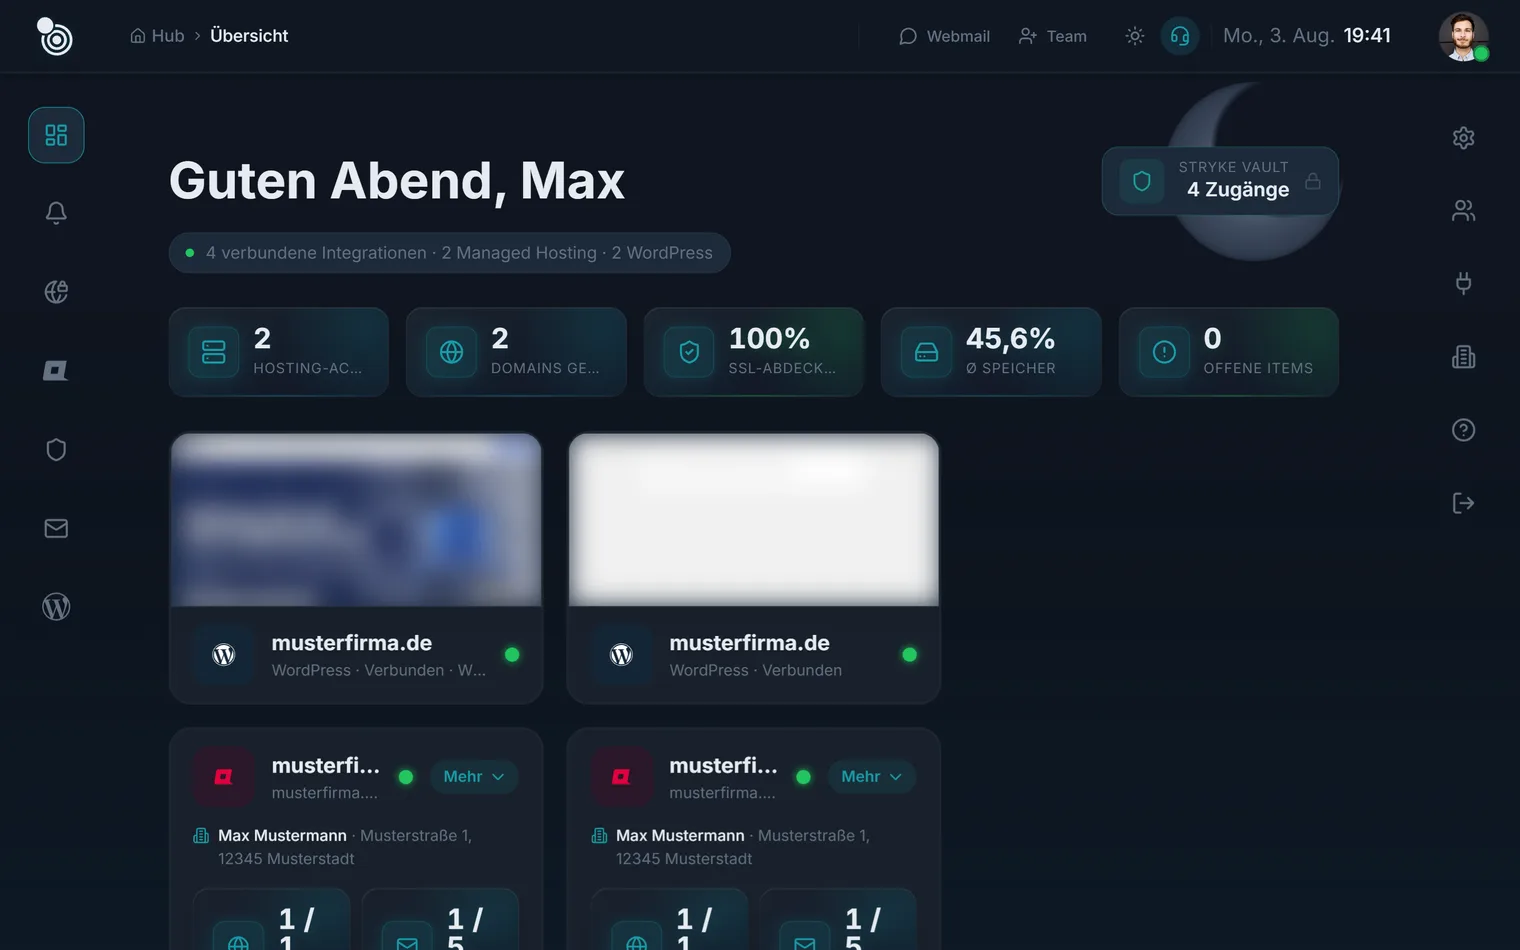Open notifications bell in the sidebar
Screen dimensions: 1520x950
[x=56, y=213]
